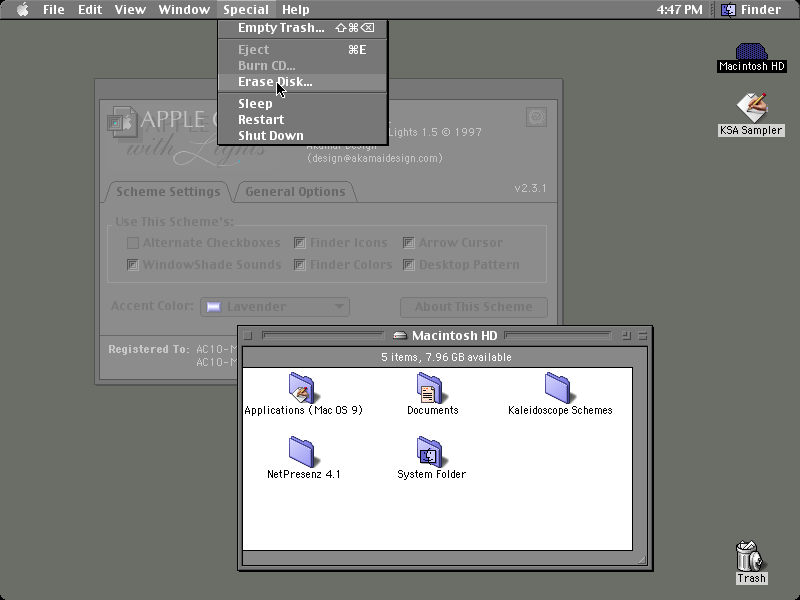Click the Macintosh HD title bar disk icon
This screenshot has width=800, height=600.
(x=400, y=336)
